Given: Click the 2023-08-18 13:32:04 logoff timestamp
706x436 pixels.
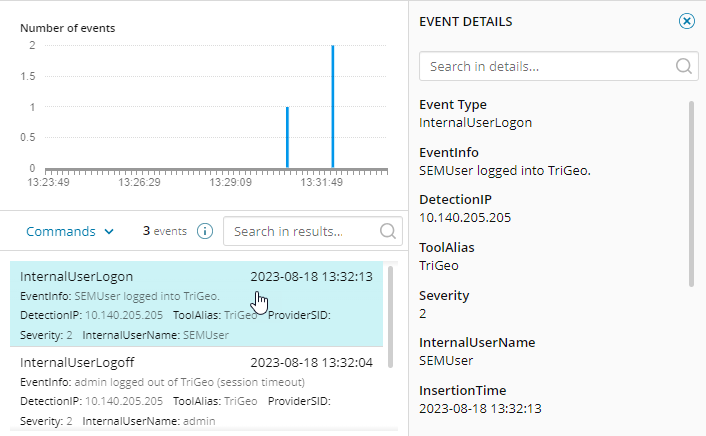Looking at the screenshot, I should [x=311, y=362].
